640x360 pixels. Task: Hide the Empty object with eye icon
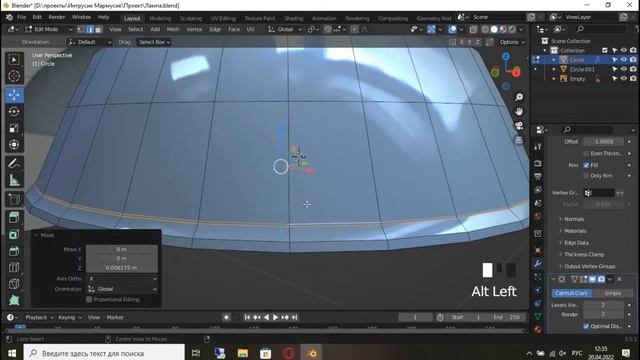point(624,79)
